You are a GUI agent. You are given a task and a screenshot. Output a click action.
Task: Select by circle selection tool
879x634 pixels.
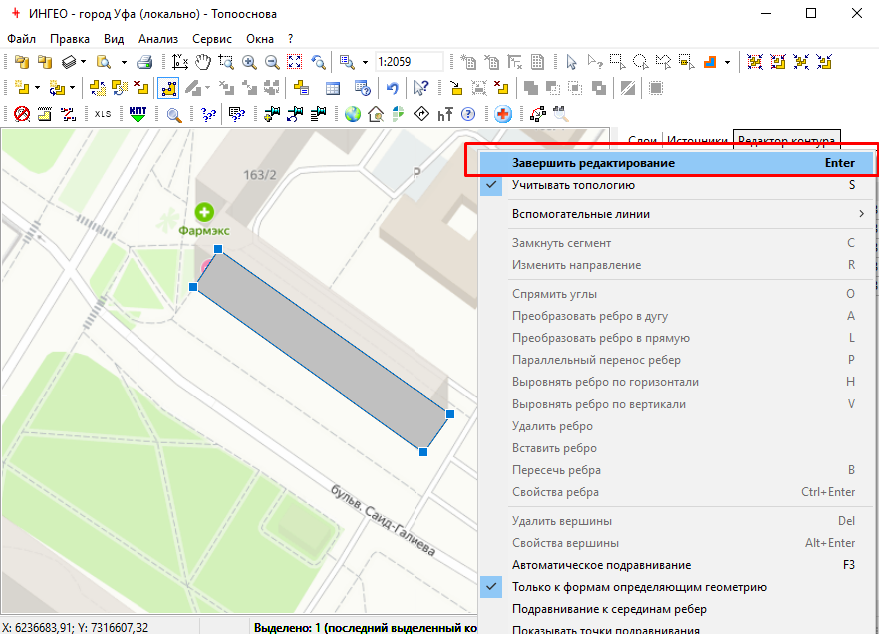(640, 62)
